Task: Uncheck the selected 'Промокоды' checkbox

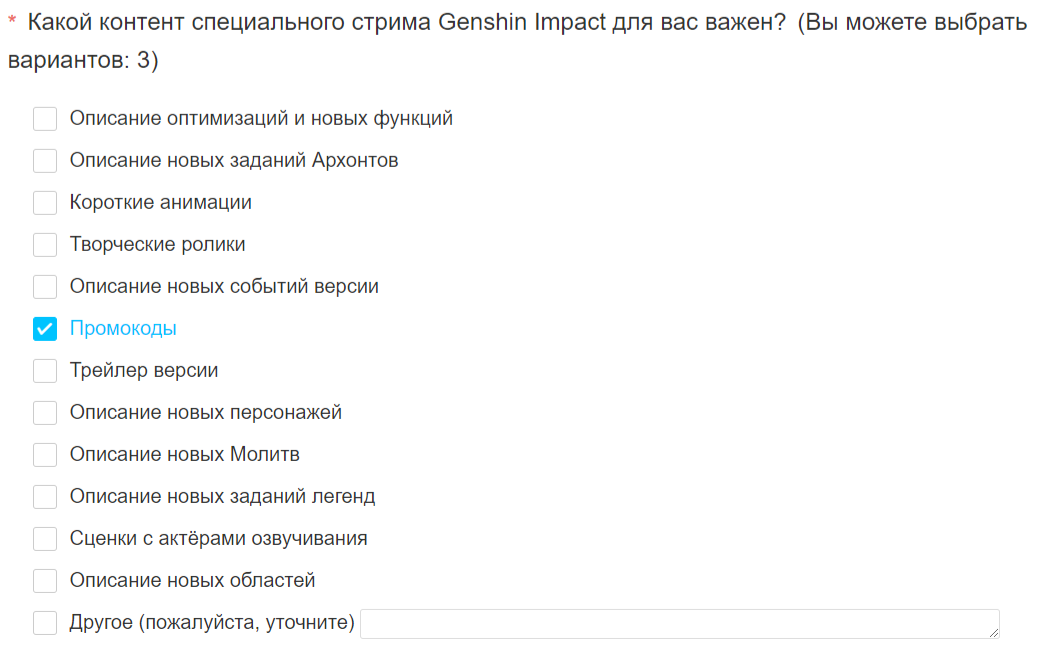Action: [45, 329]
